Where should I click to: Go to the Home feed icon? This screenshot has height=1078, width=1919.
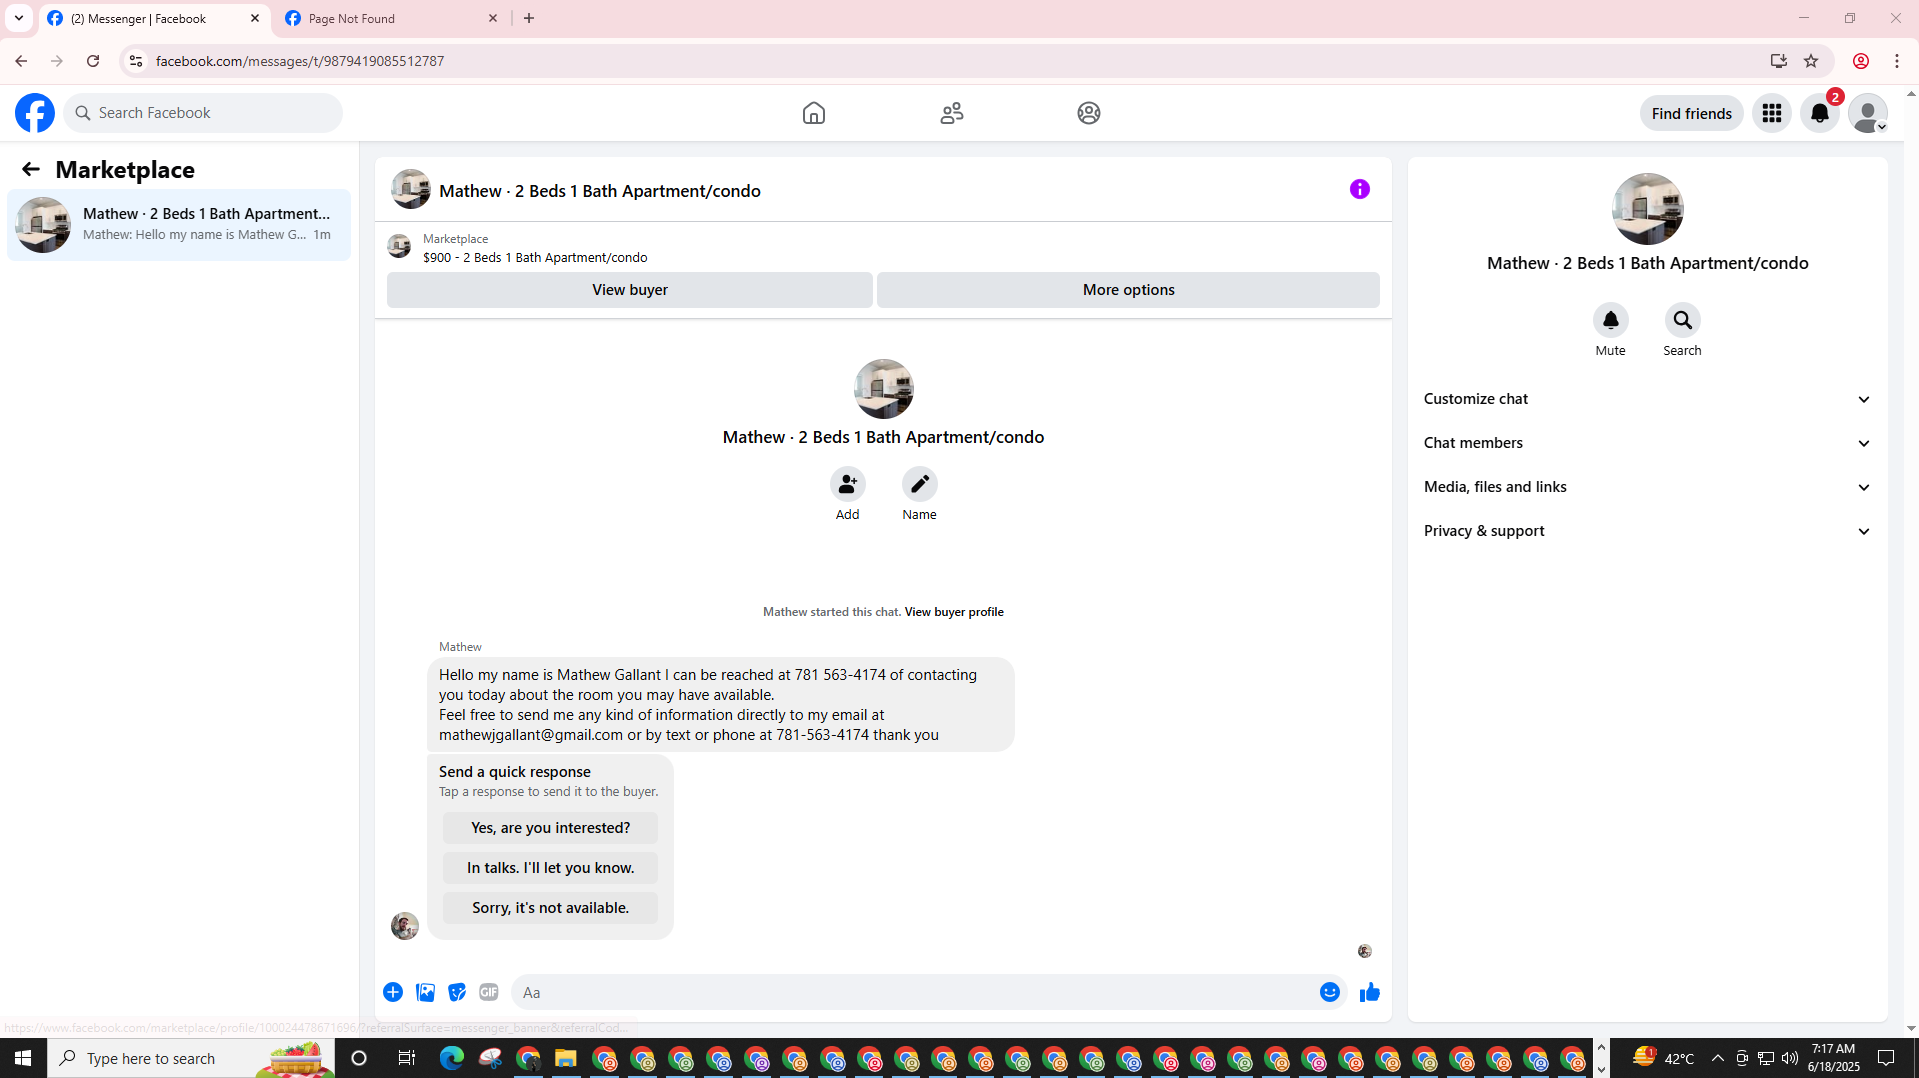tap(814, 113)
